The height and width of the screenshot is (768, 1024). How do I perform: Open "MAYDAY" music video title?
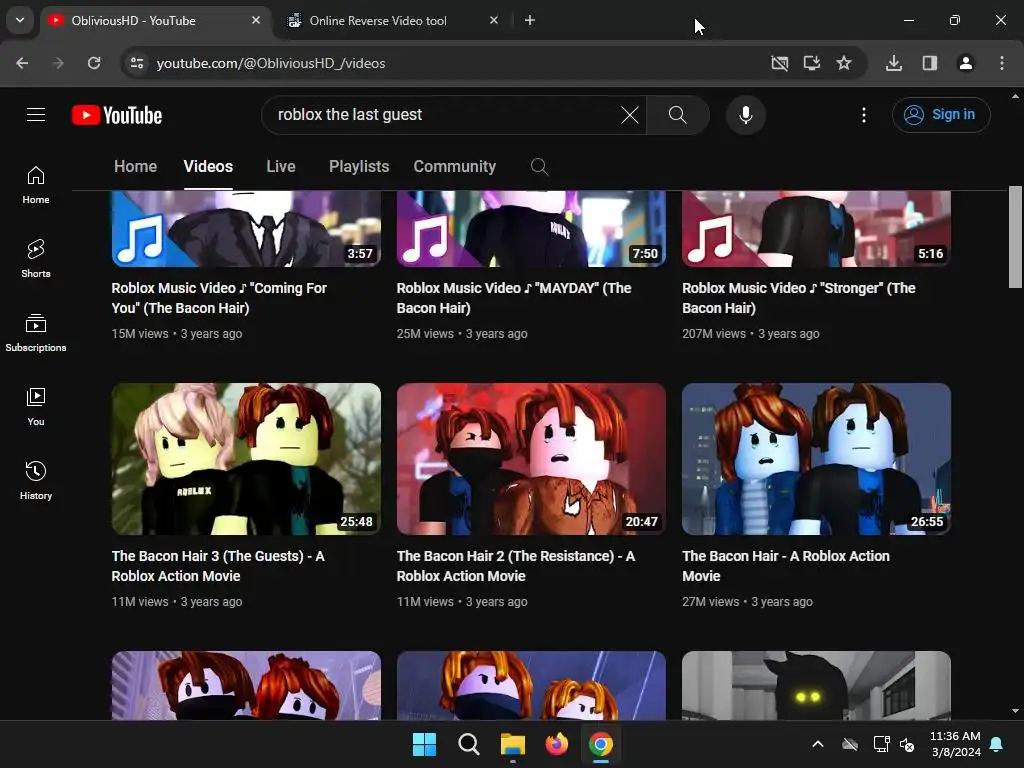514,298
